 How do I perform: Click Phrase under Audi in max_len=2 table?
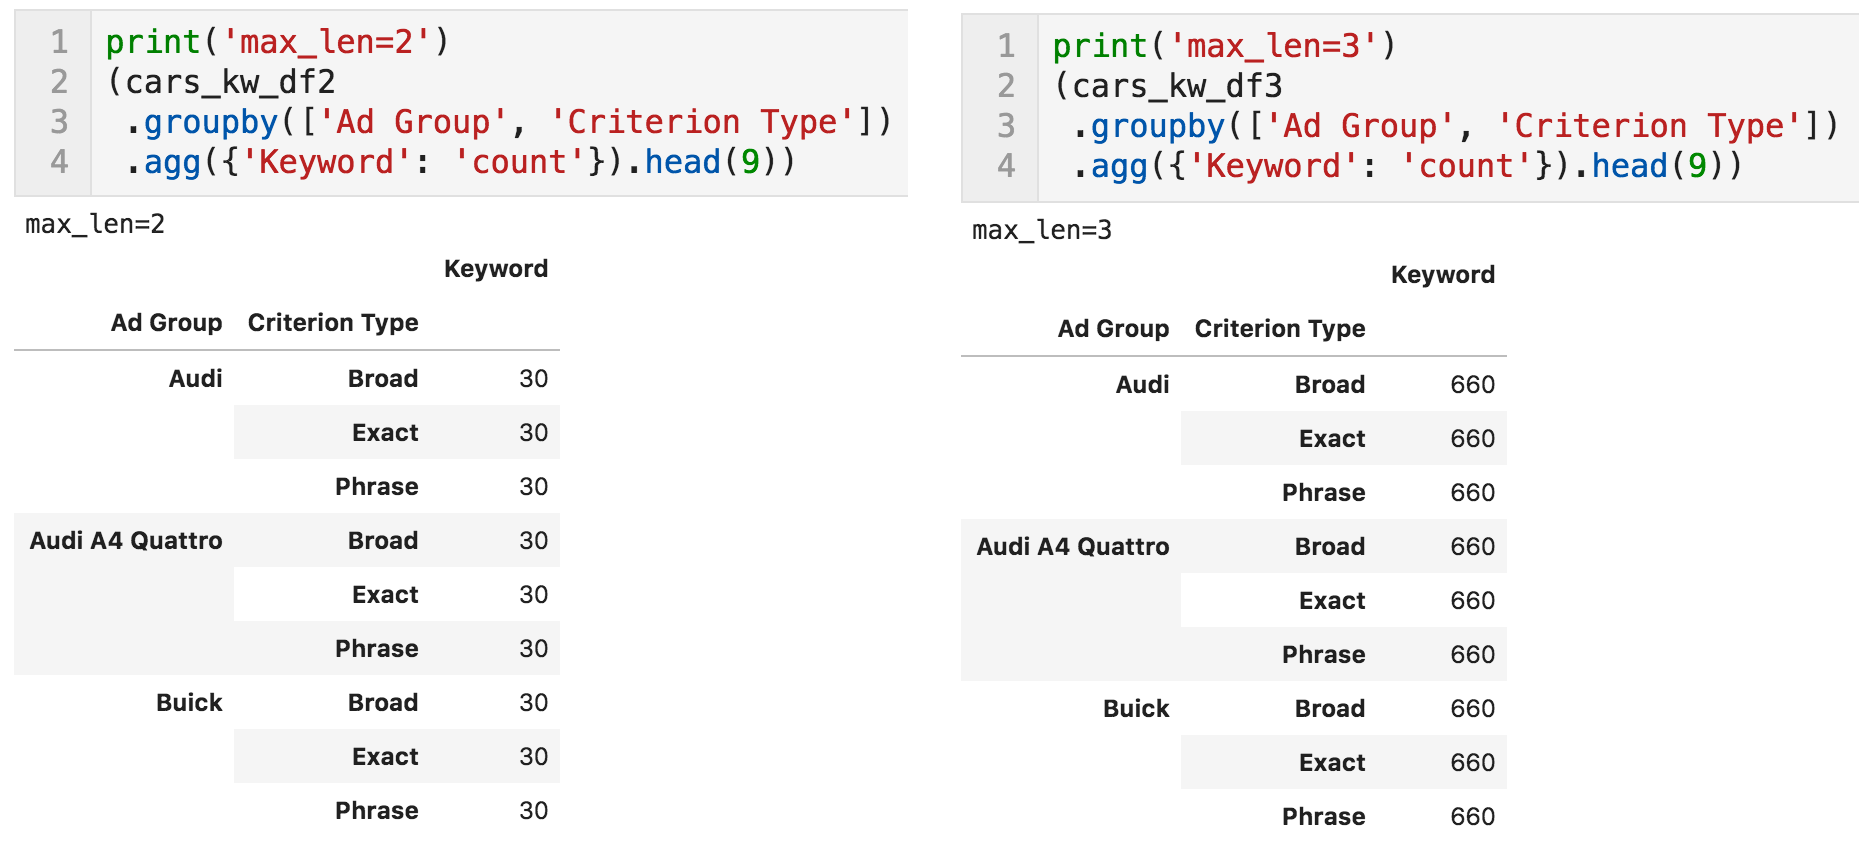tap(377, 487)
